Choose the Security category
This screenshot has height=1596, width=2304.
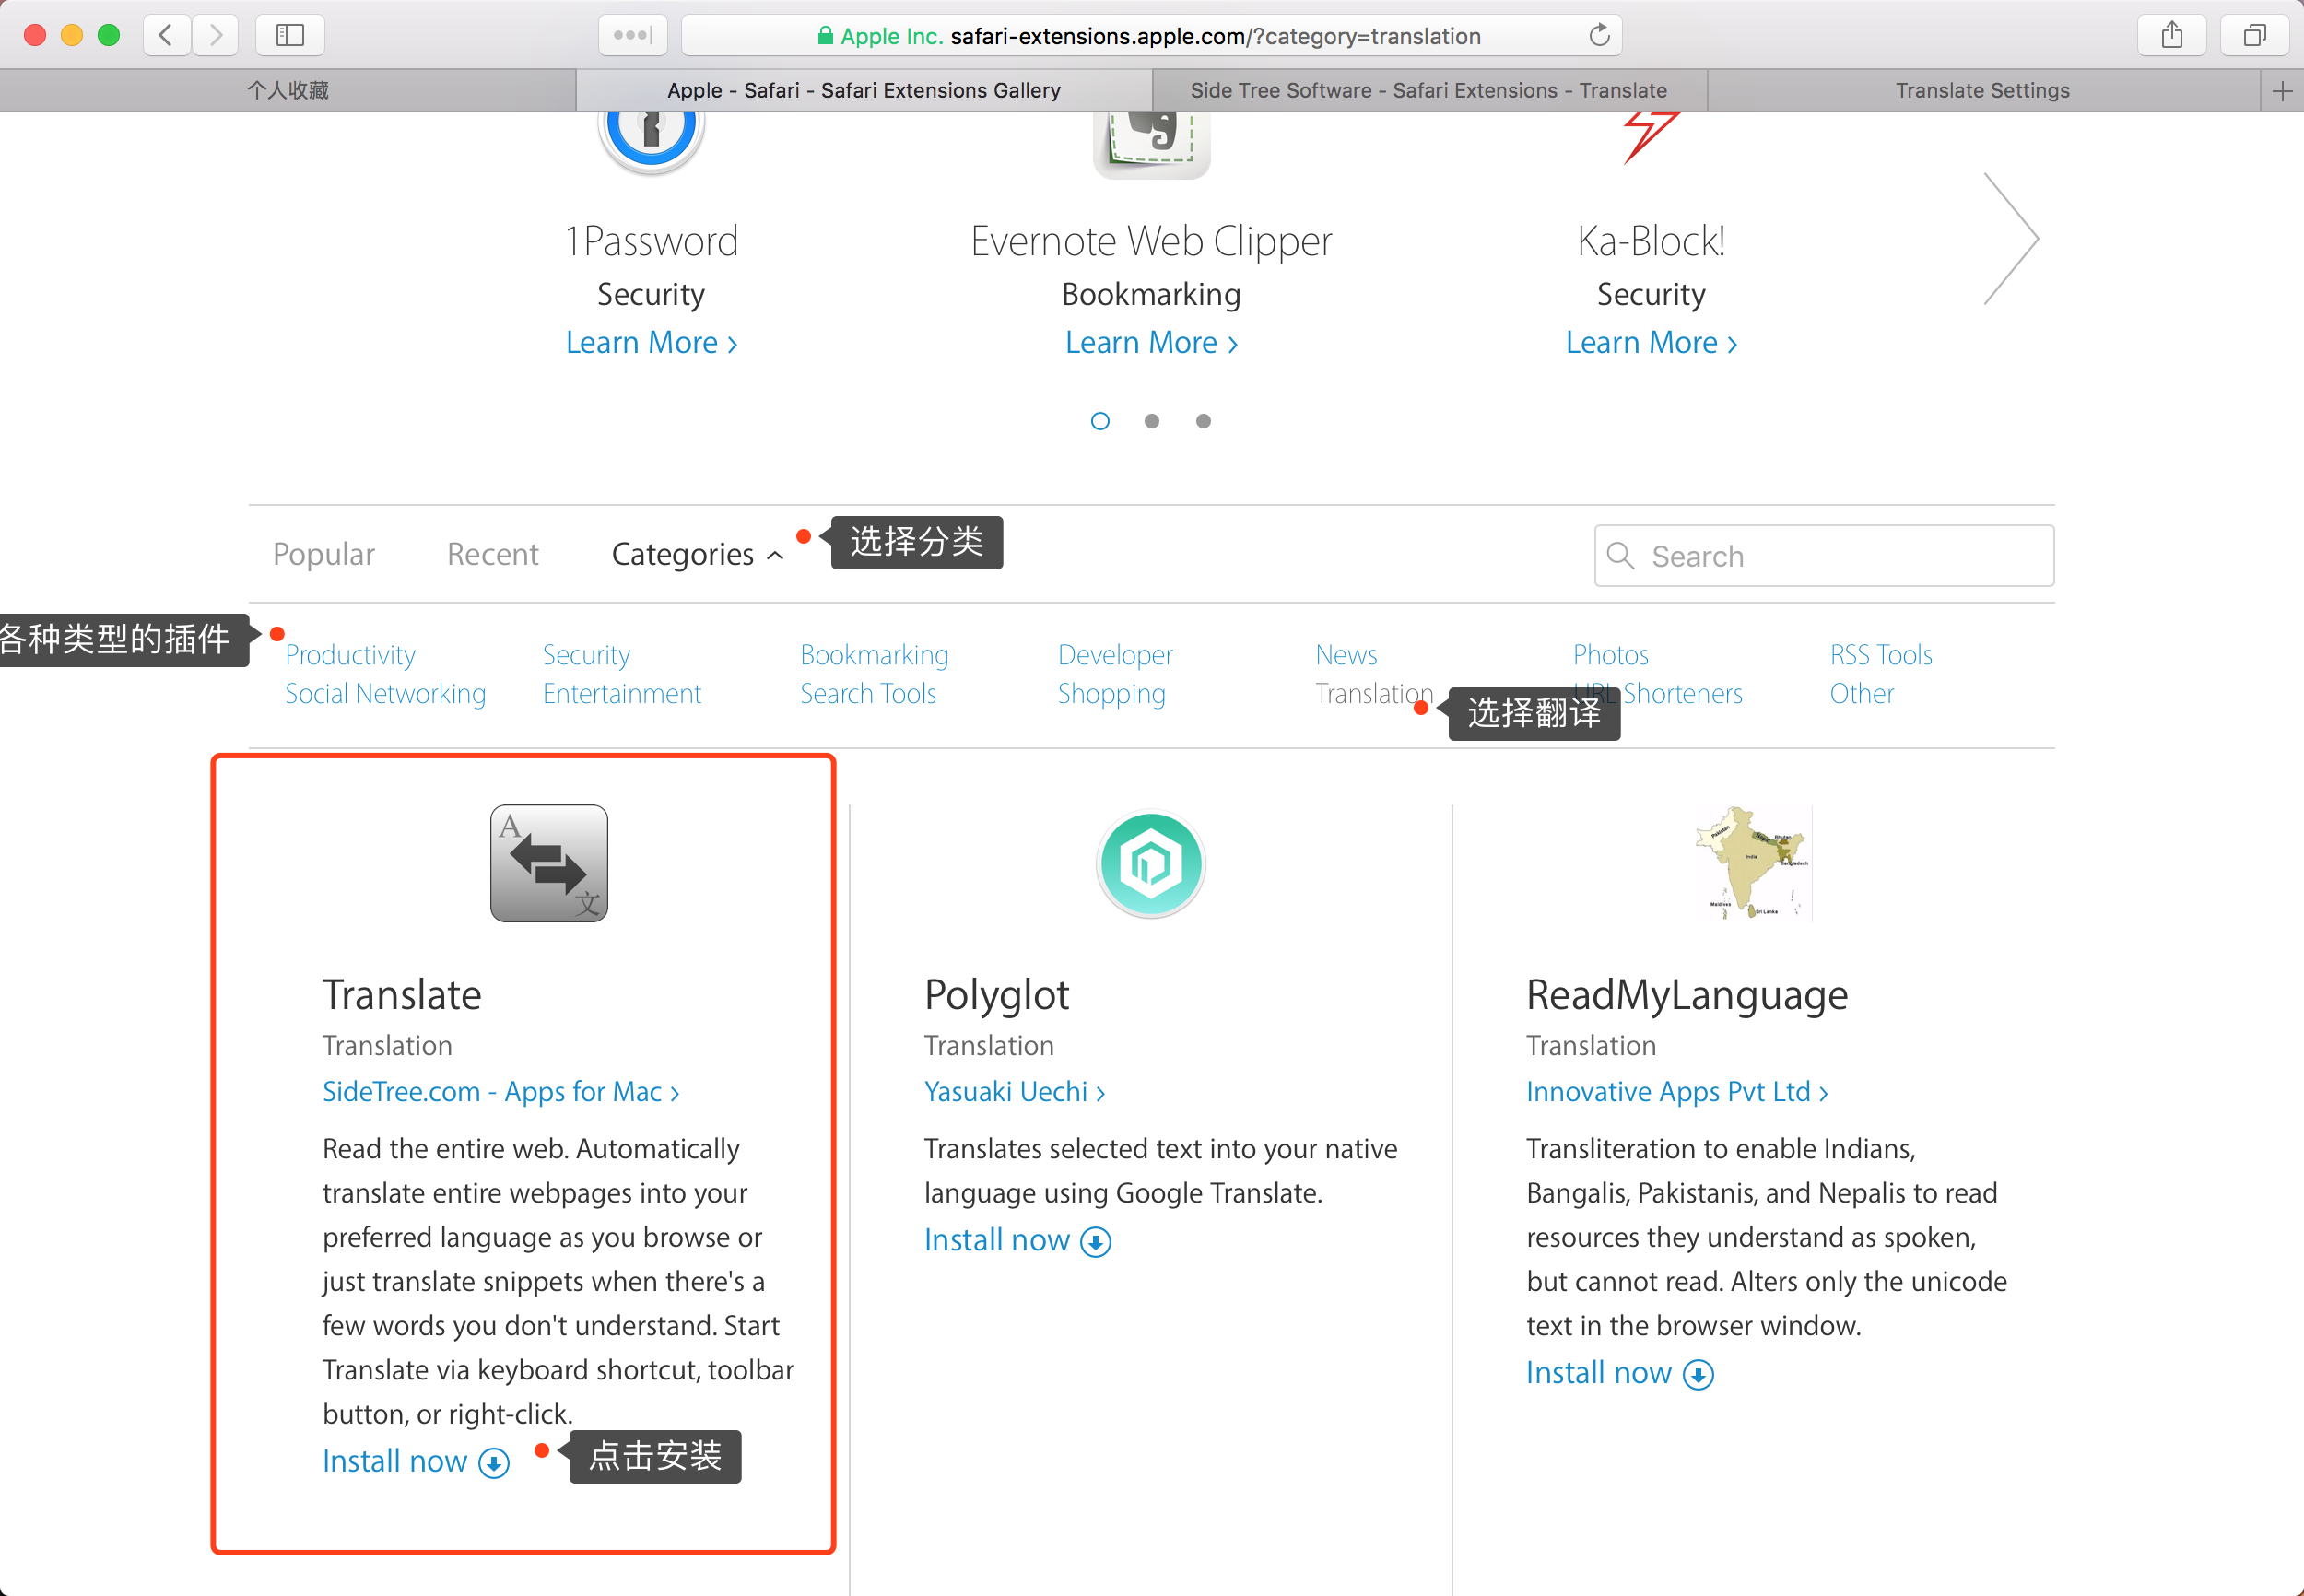586,655
